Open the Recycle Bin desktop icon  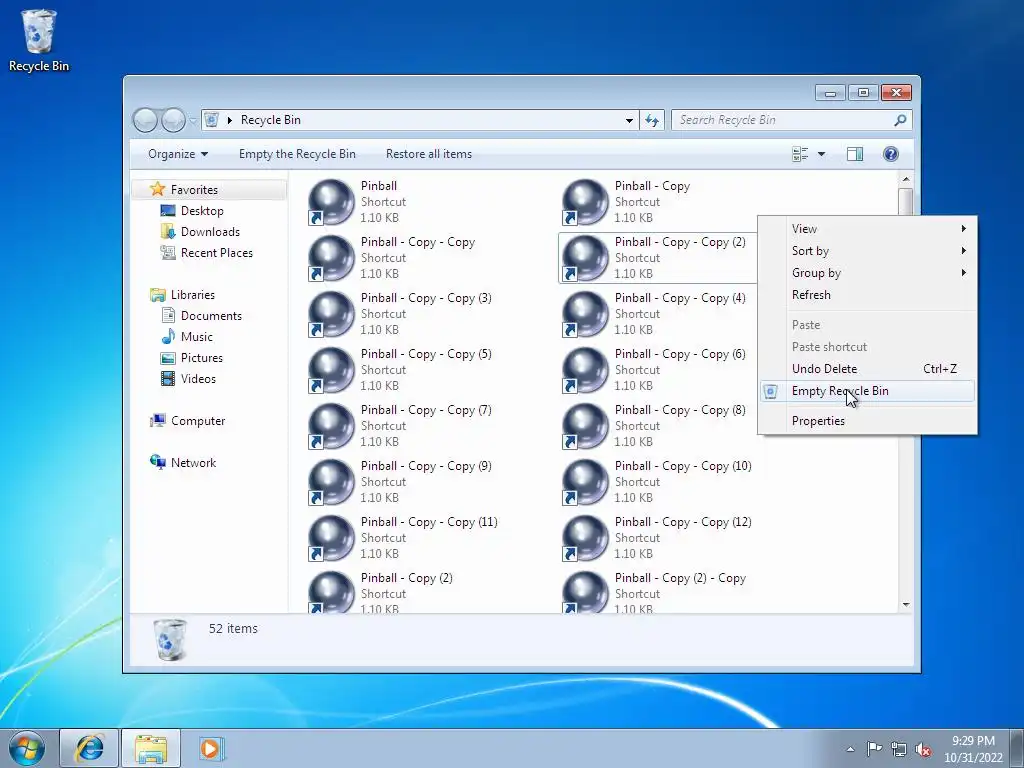click(x=39, y=40)
